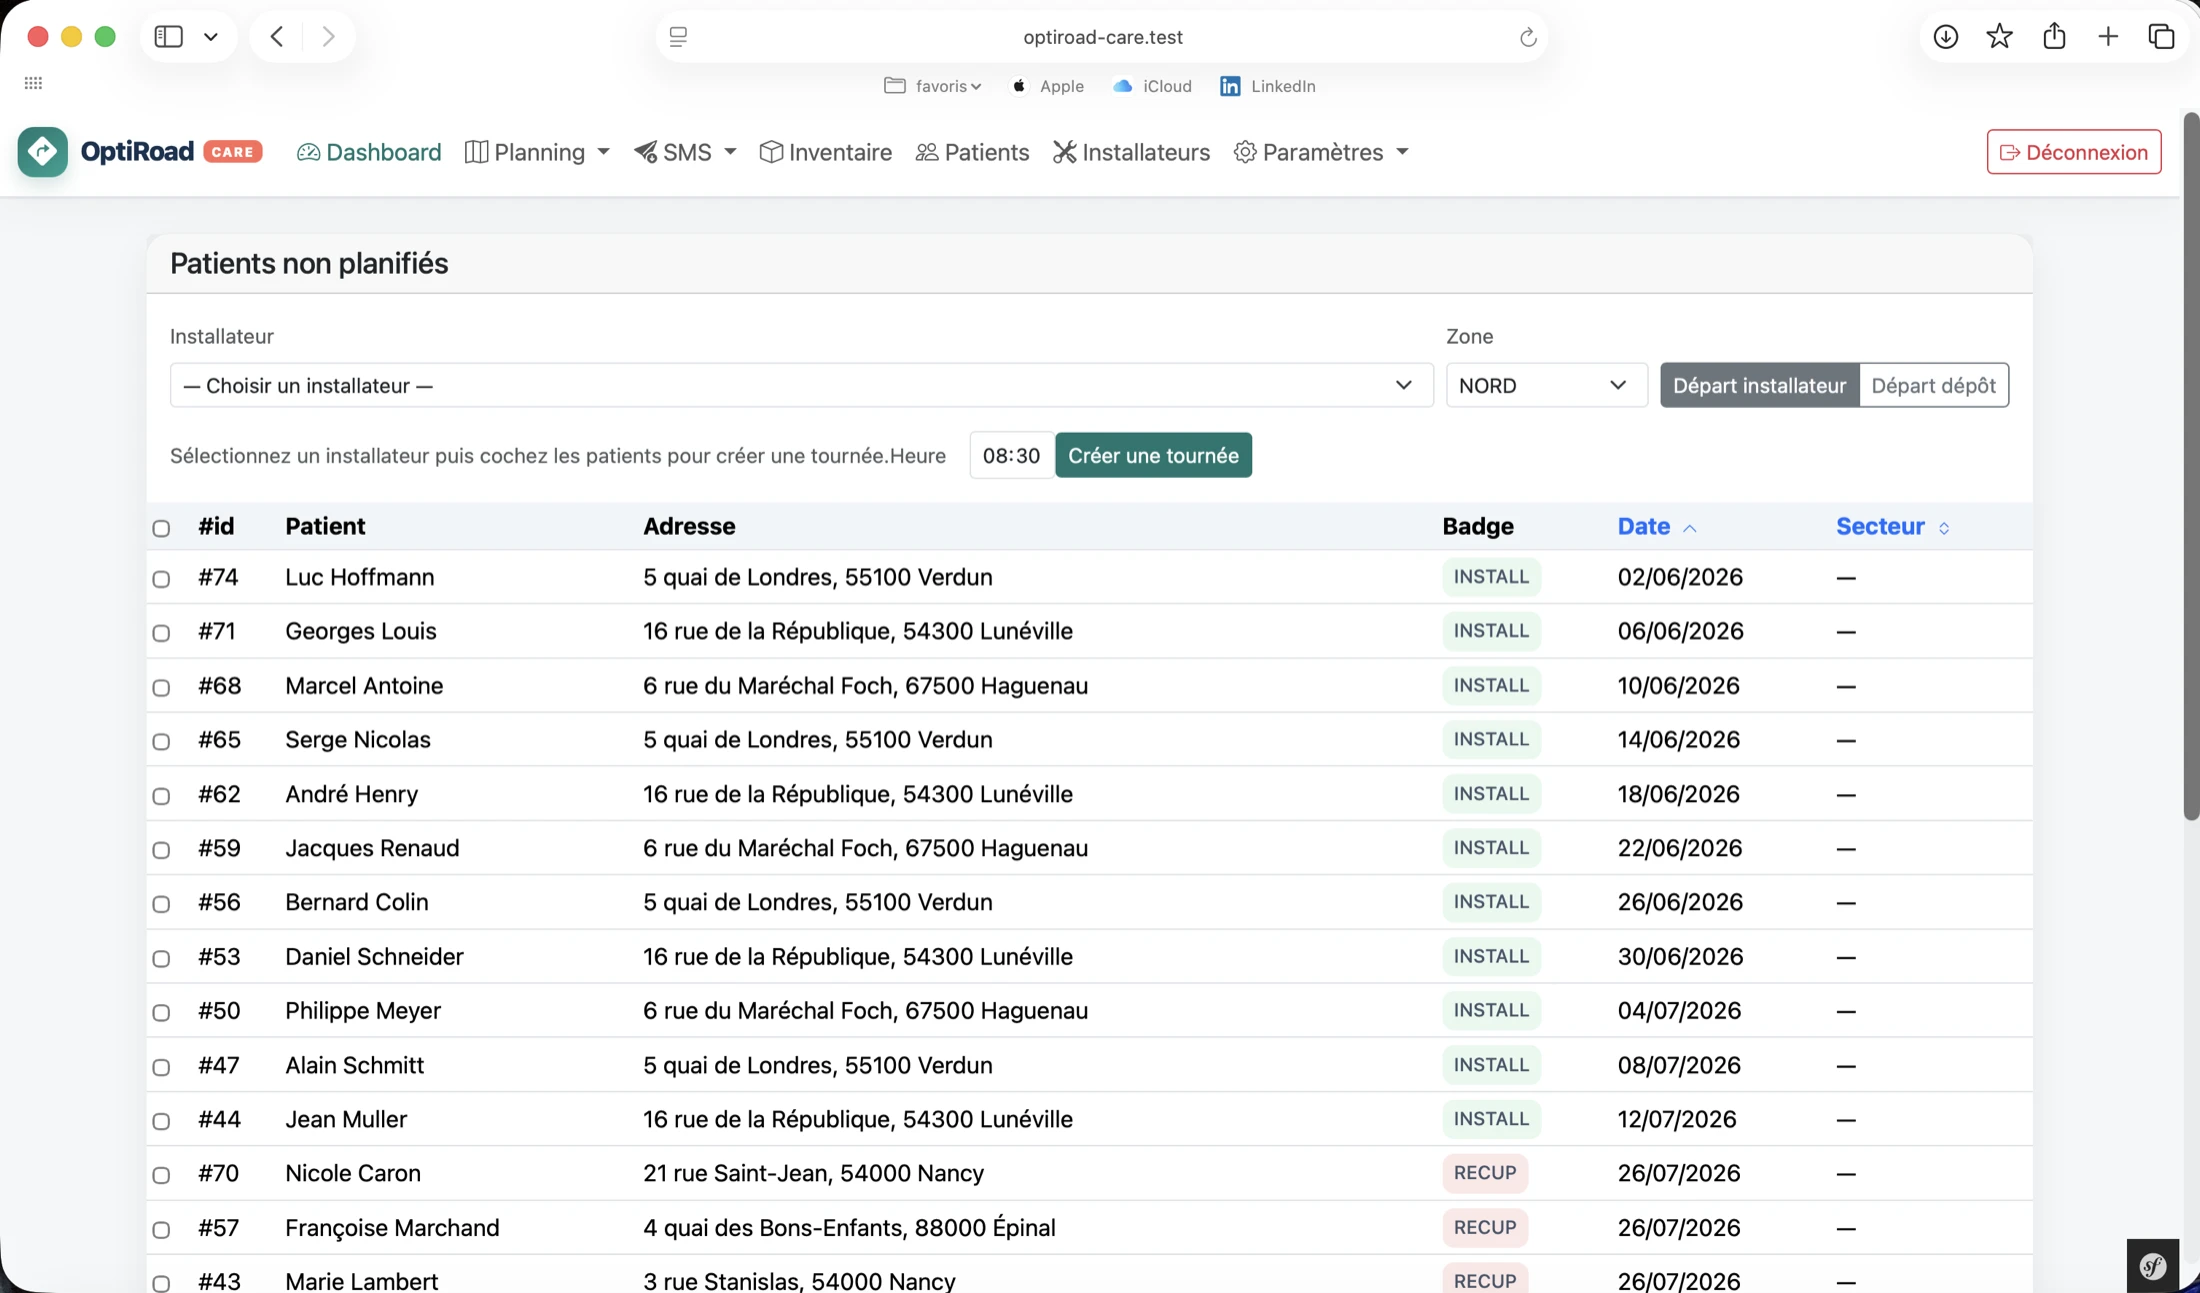Check the box for Luc Hoffmann

(x=161, y=579)
